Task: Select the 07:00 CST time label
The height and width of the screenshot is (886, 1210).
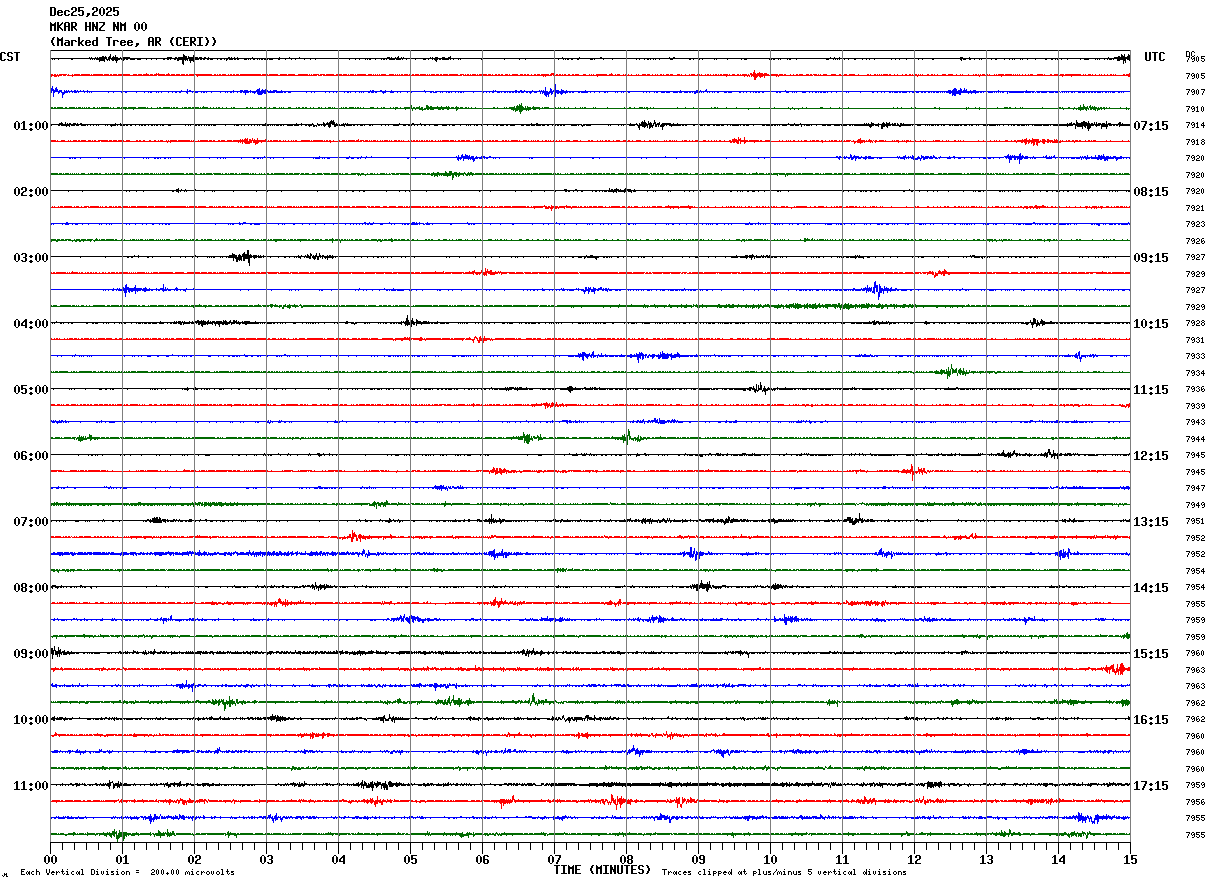Action: (31, 522)
